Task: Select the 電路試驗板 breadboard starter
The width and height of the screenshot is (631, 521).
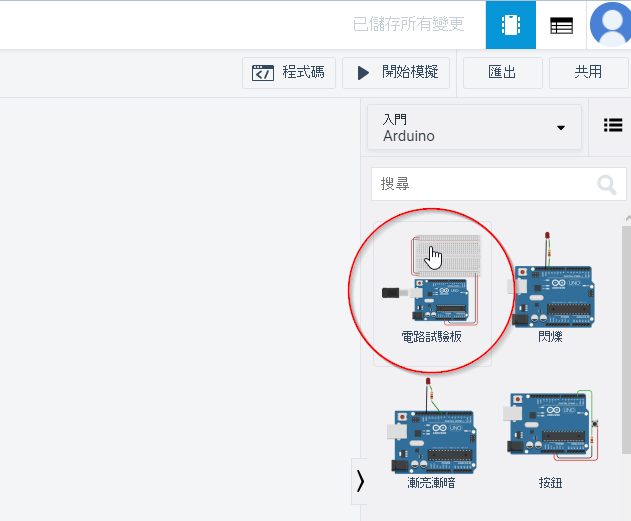Action: (x=432, y=292)
